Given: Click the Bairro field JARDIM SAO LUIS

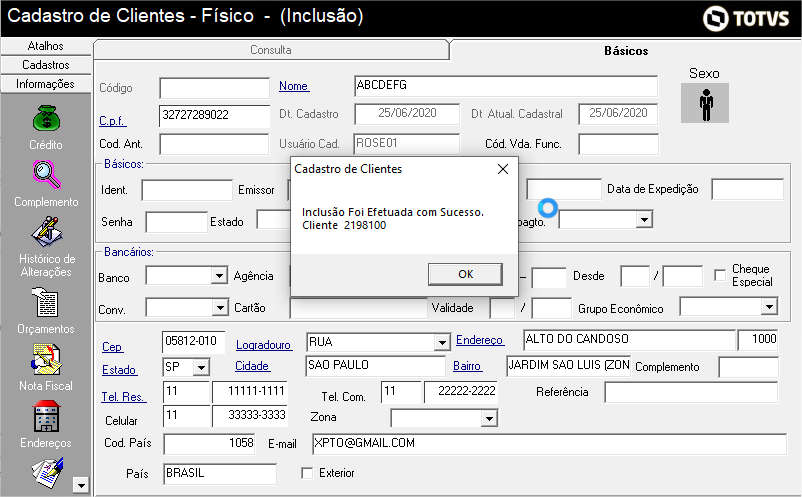Looking at the screenshot, I should click(568, 366).
